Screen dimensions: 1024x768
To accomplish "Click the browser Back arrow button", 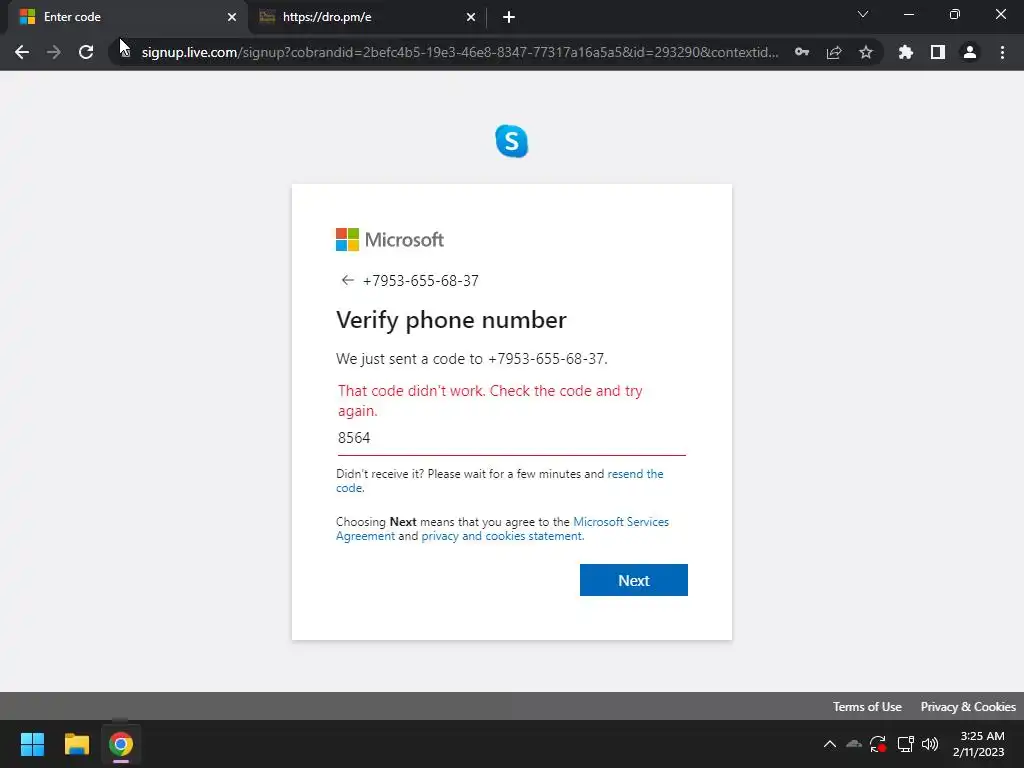I will [x=22, y=52].
